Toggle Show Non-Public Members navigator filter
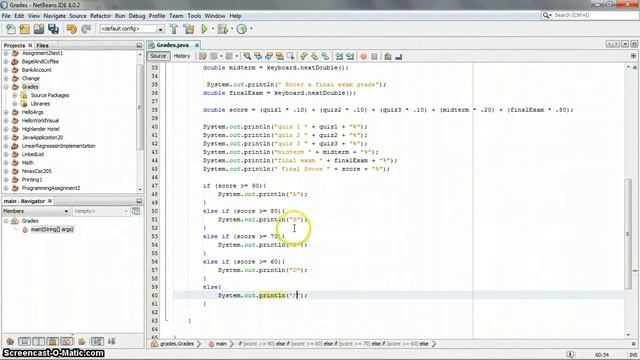This screenshot has height=360, width=640. point(53,341)
